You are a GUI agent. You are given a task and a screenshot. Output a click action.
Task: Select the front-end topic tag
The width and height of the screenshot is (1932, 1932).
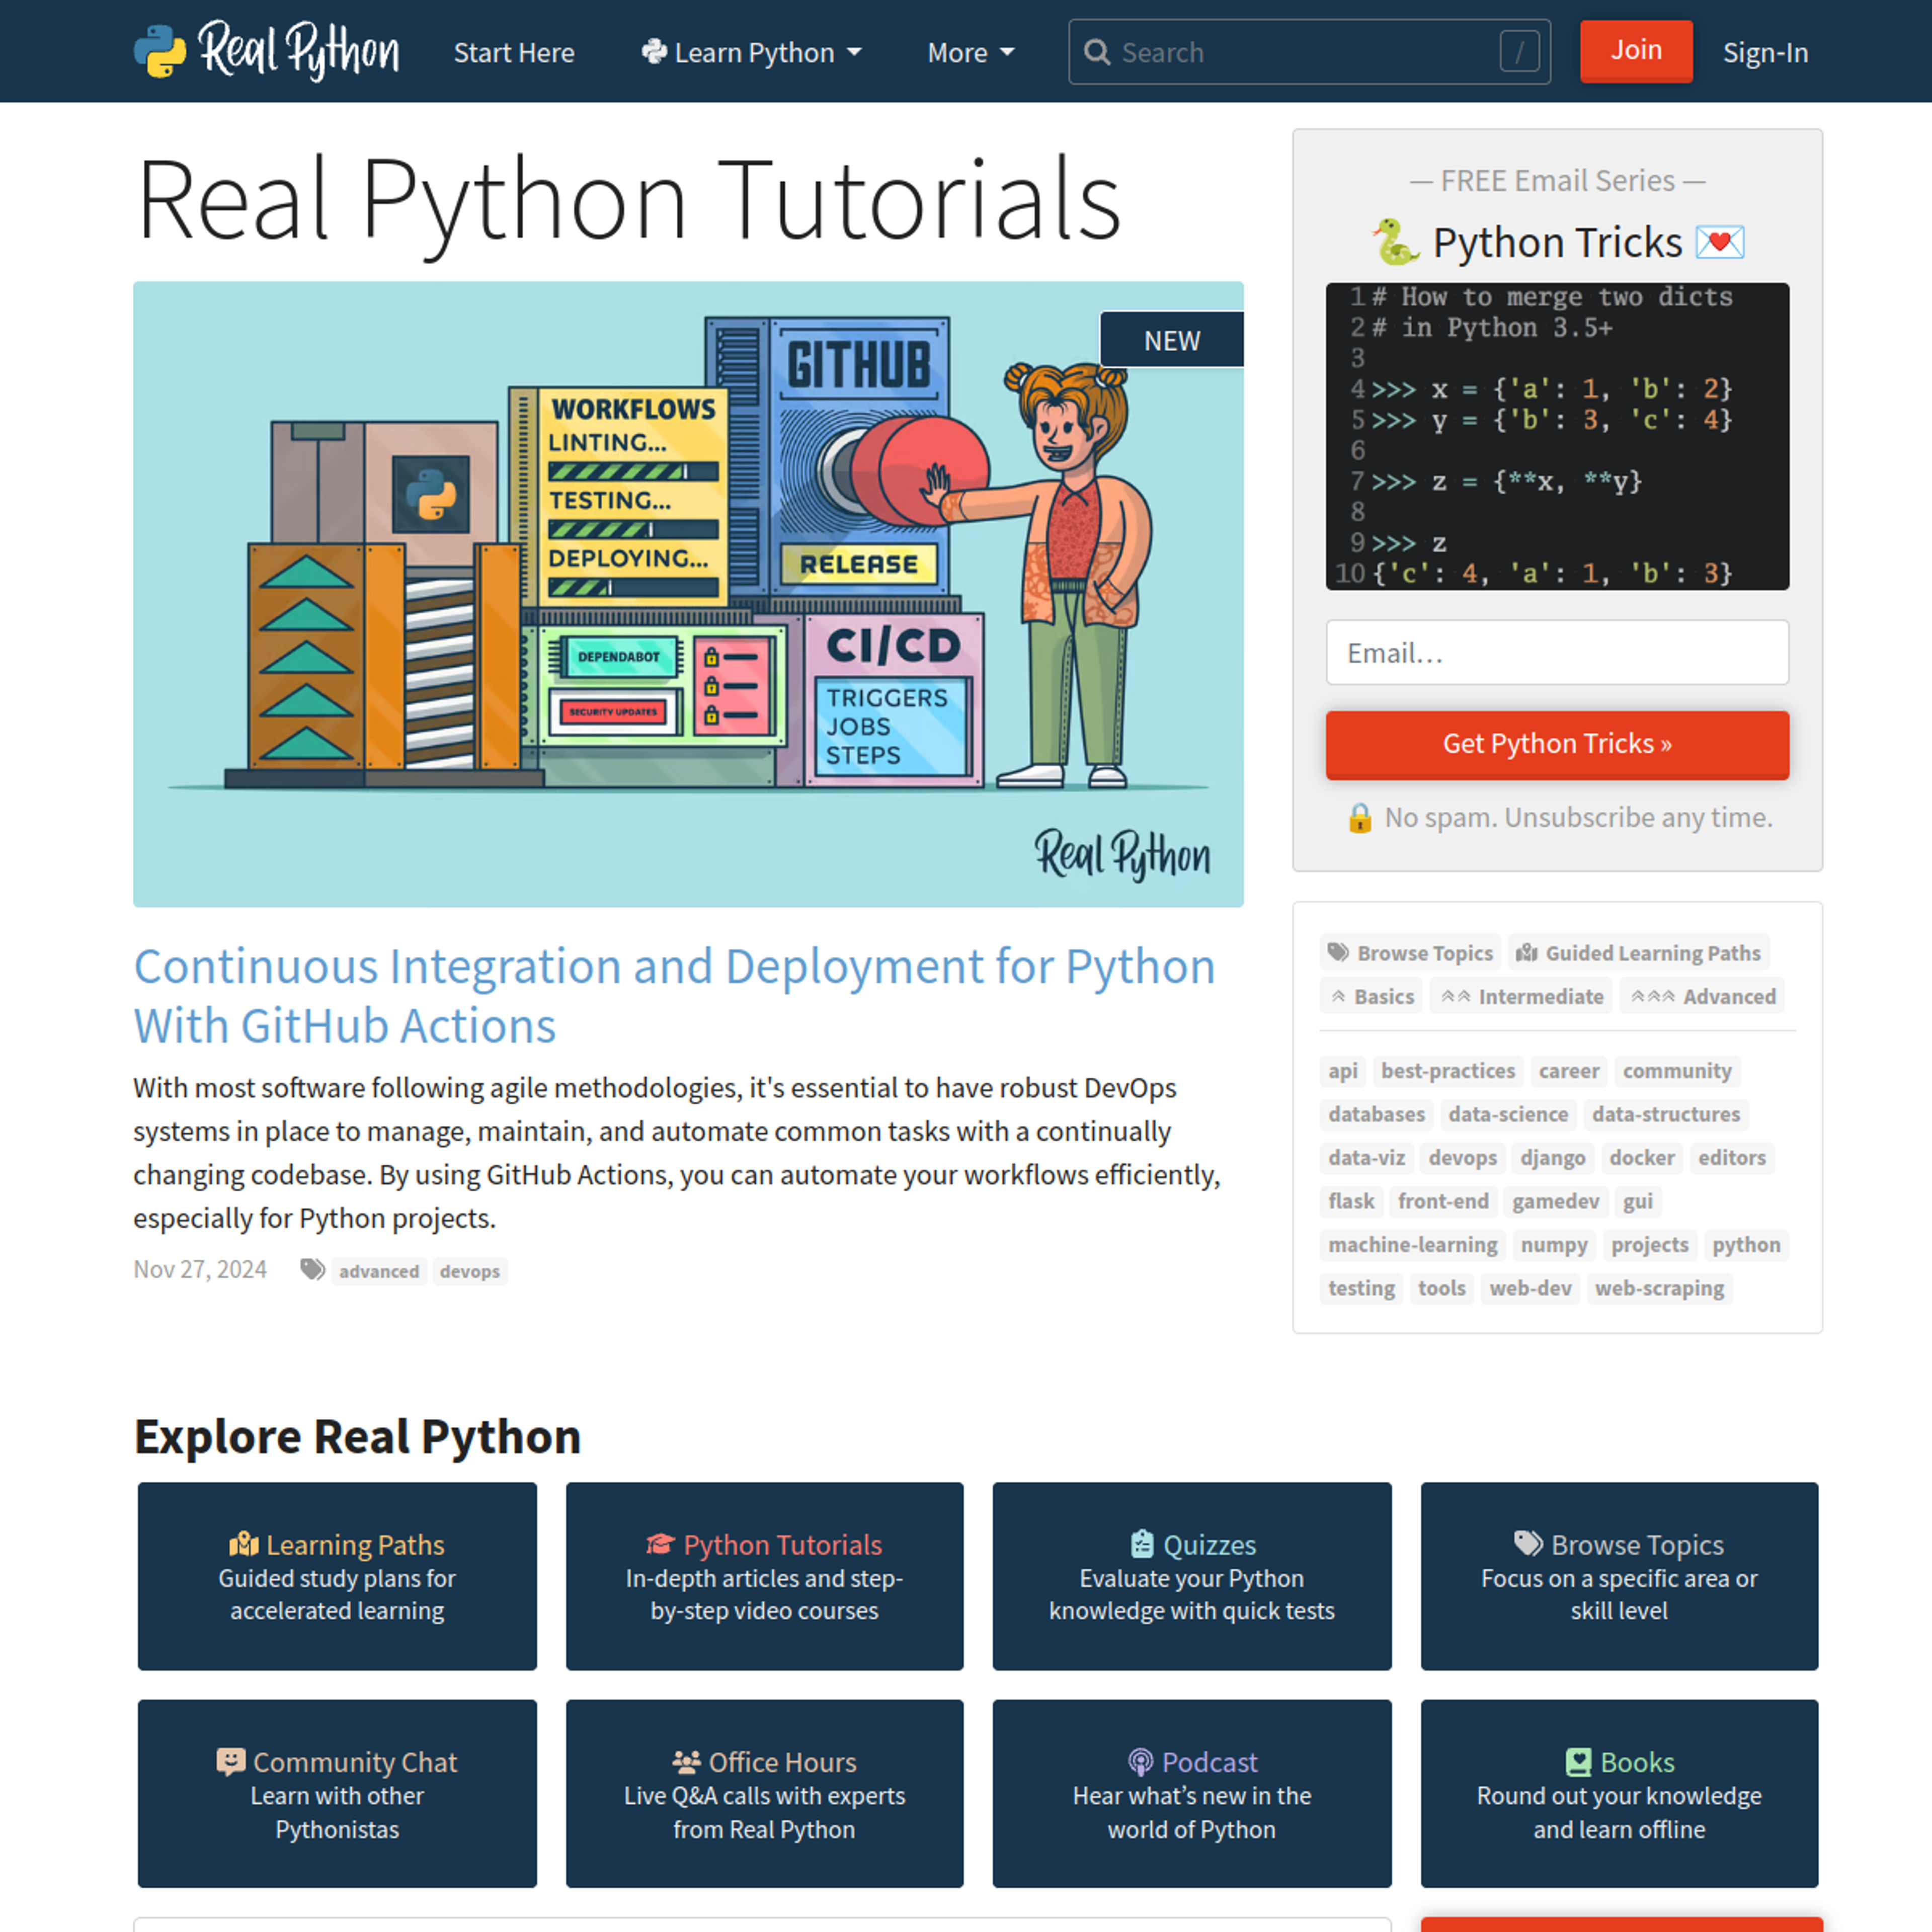pos(1443,1201)
